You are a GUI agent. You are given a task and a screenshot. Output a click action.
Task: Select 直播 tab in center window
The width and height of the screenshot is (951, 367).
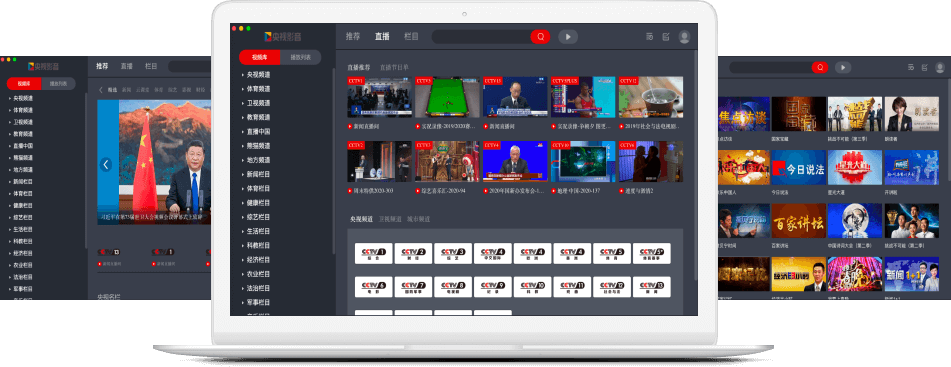(x=382, y=36)
